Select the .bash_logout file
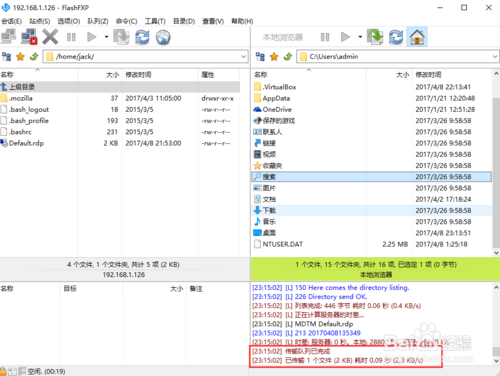This screenshot has height=376, width=500. coord(120,109)
